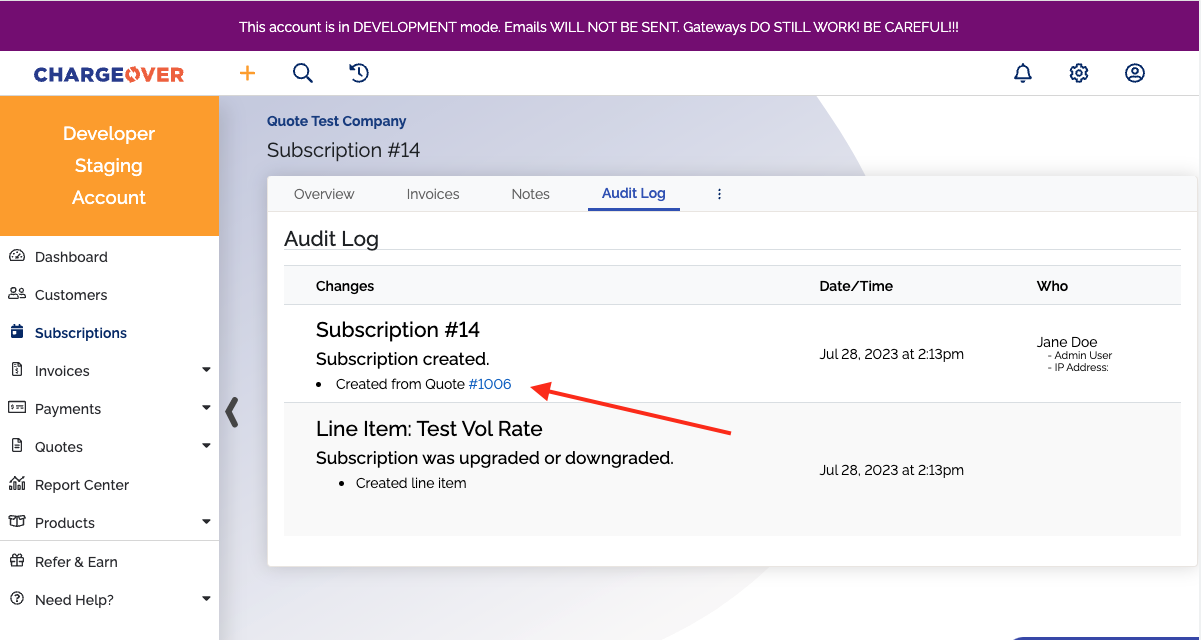Switch to the Notes tab
The width and height of the screenshot is (1201, 640).
pos(531,194)
